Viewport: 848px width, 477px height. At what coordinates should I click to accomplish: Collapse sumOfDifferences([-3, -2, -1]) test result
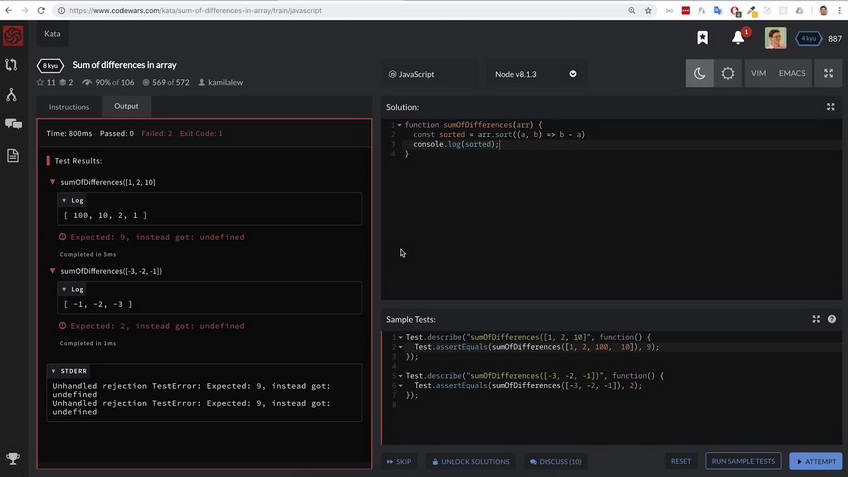pyautogui.click(x=52, y=270)
